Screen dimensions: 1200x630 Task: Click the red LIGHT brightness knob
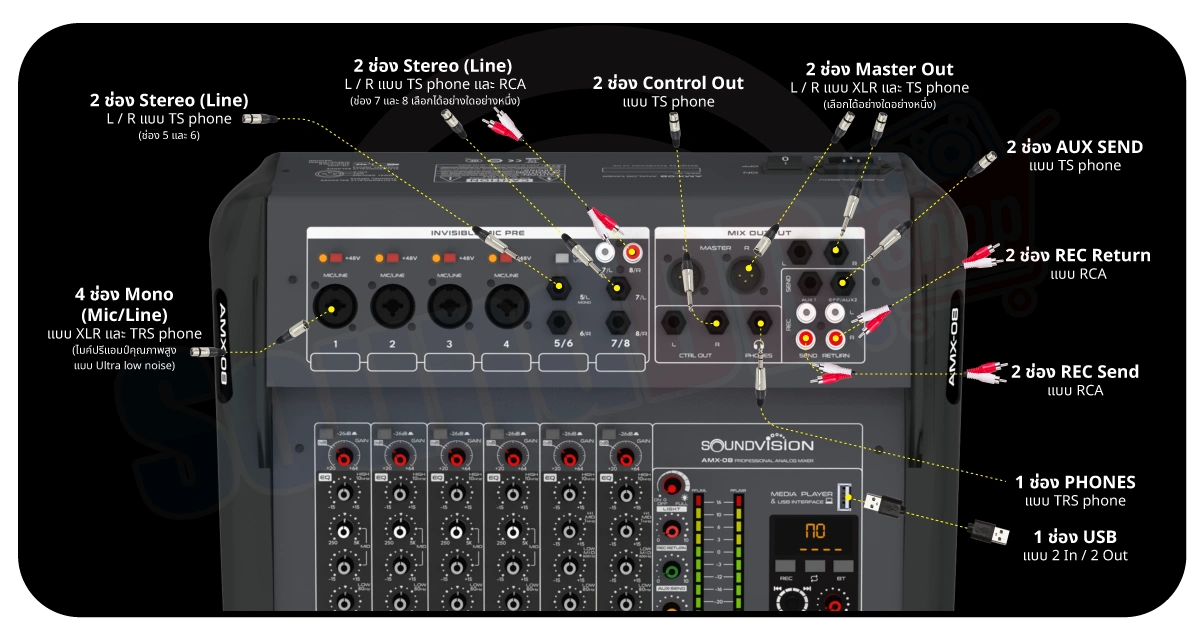(x=672, y=487)
